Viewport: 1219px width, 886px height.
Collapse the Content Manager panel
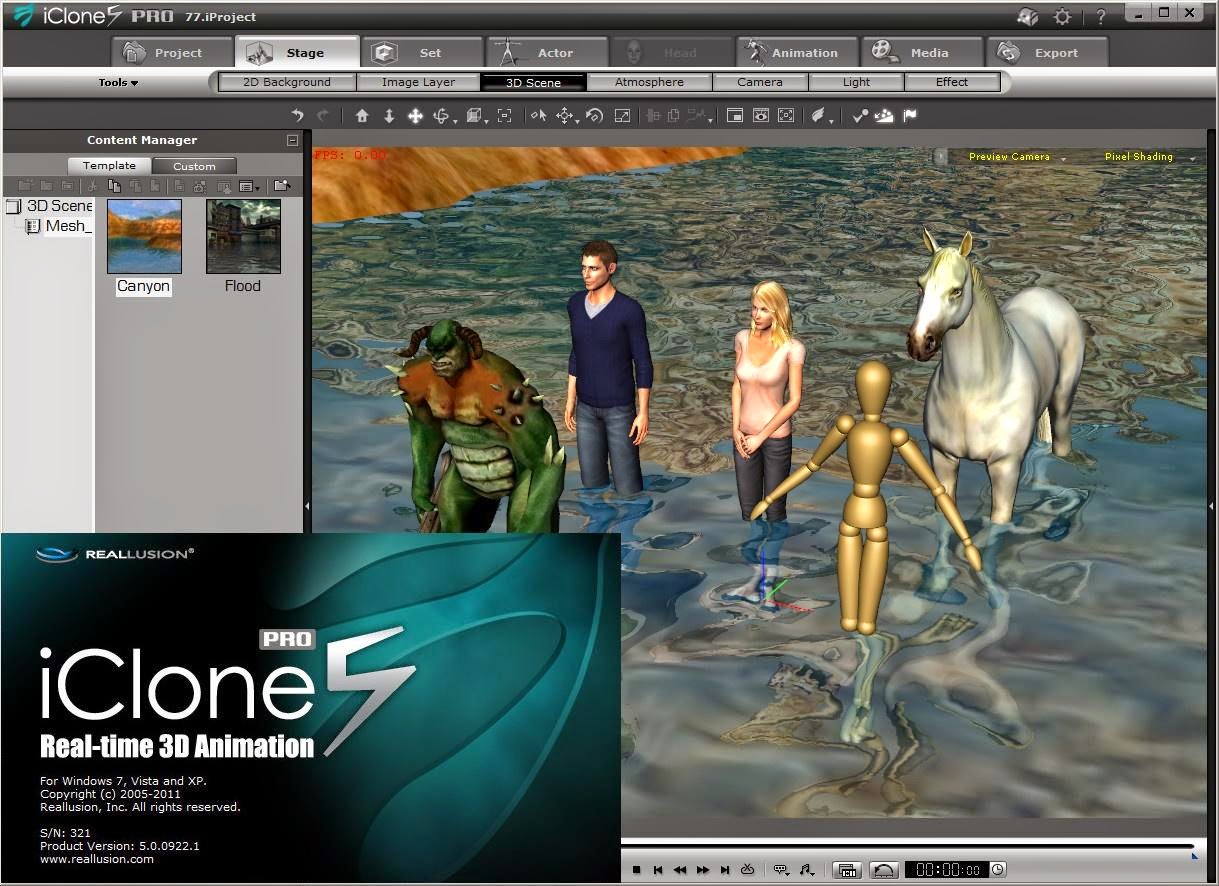[292, 141]
